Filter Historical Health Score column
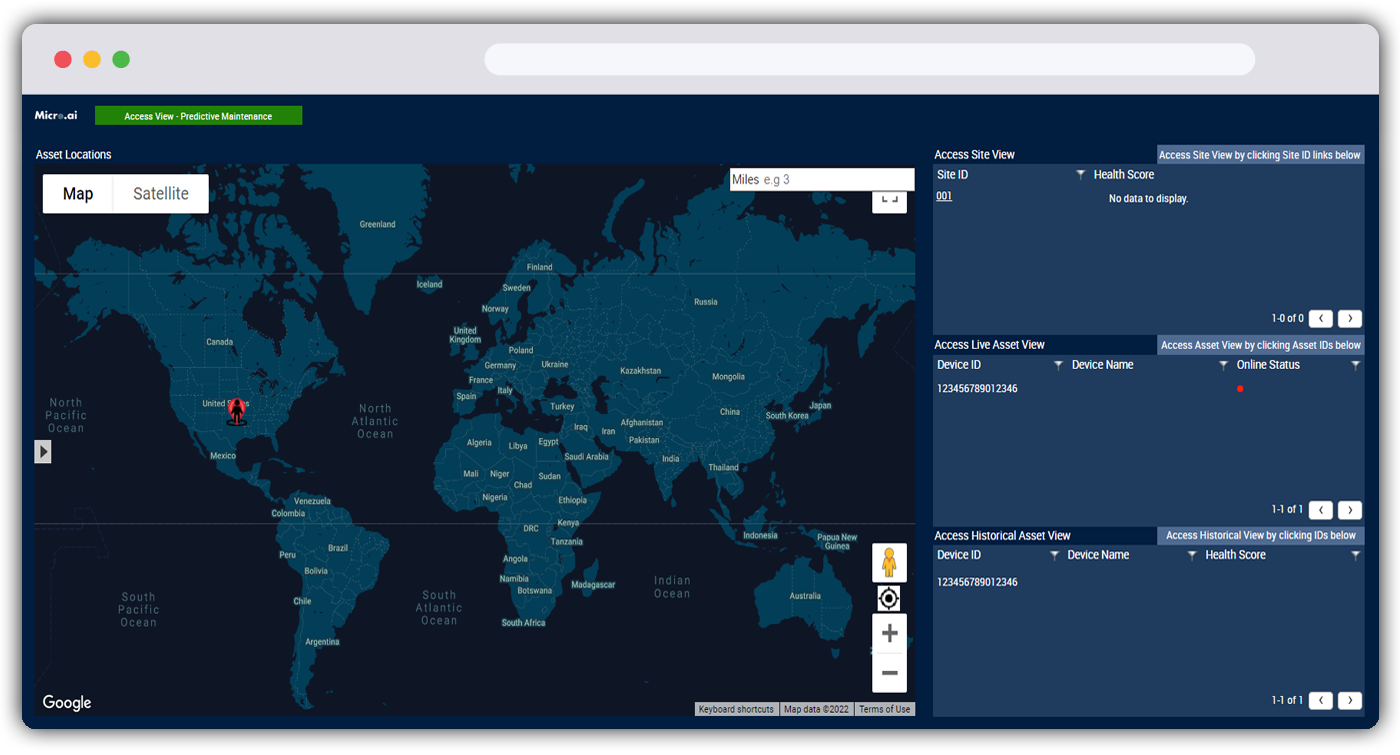This screenshot has width=1400, height=755. pyautogui.click(x=1354, y=556)
